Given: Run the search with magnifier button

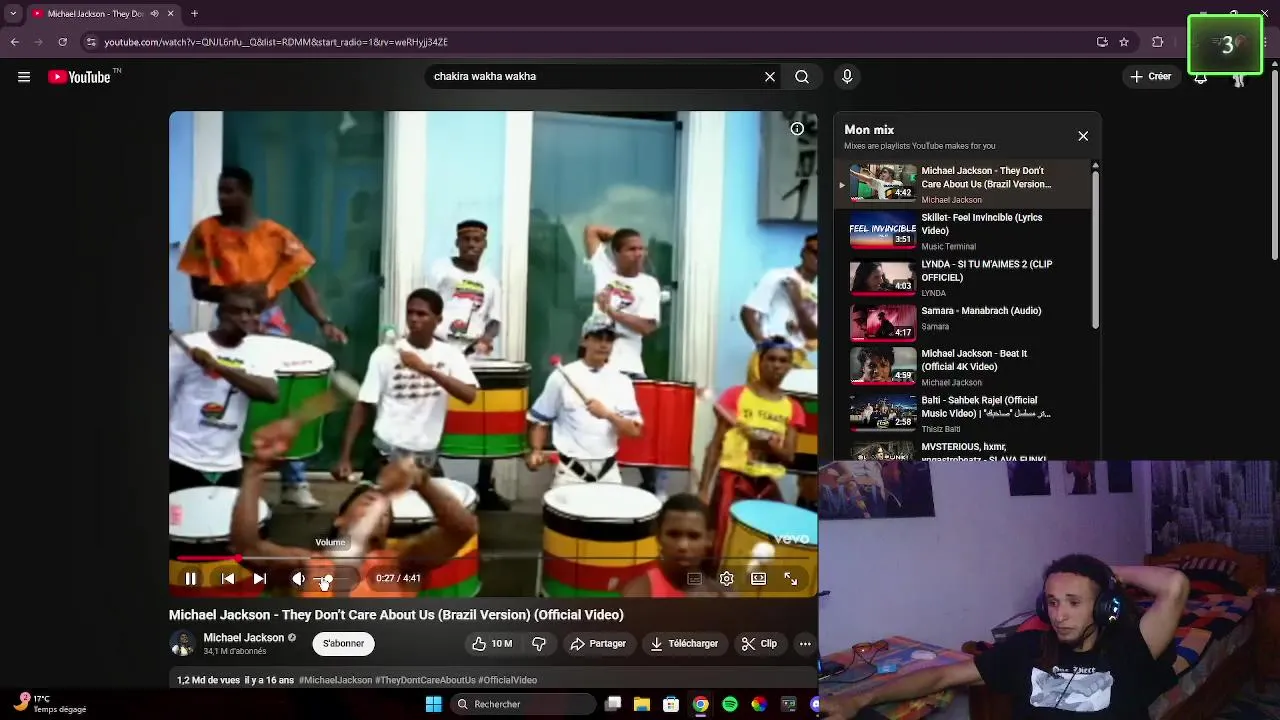Looking at the screenshot, I should 802,77.
